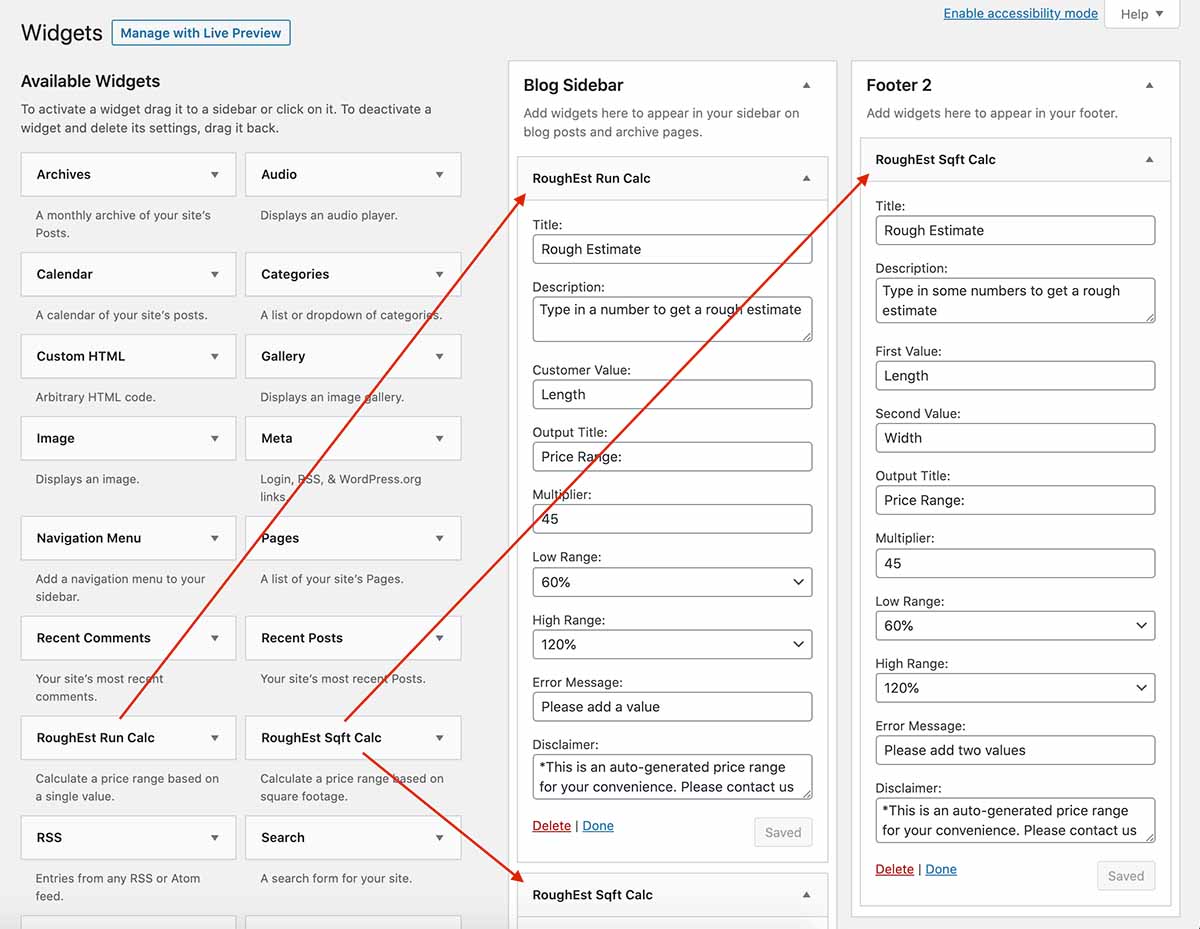Collapse RoughEst Sqft Calc widget in Footer 2
Viewport: 1200px width, 929px height.
[x=1149, y=160]
